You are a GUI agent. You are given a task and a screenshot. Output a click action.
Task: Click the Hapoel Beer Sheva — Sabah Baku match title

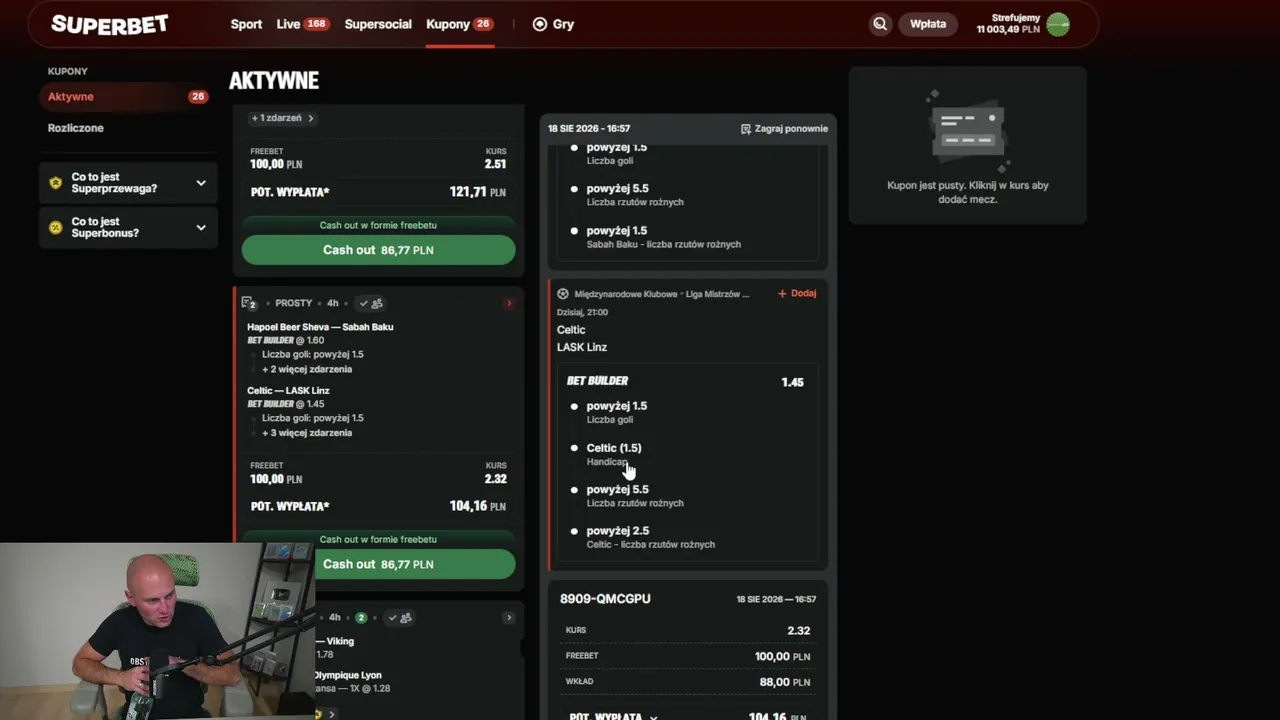320,327
